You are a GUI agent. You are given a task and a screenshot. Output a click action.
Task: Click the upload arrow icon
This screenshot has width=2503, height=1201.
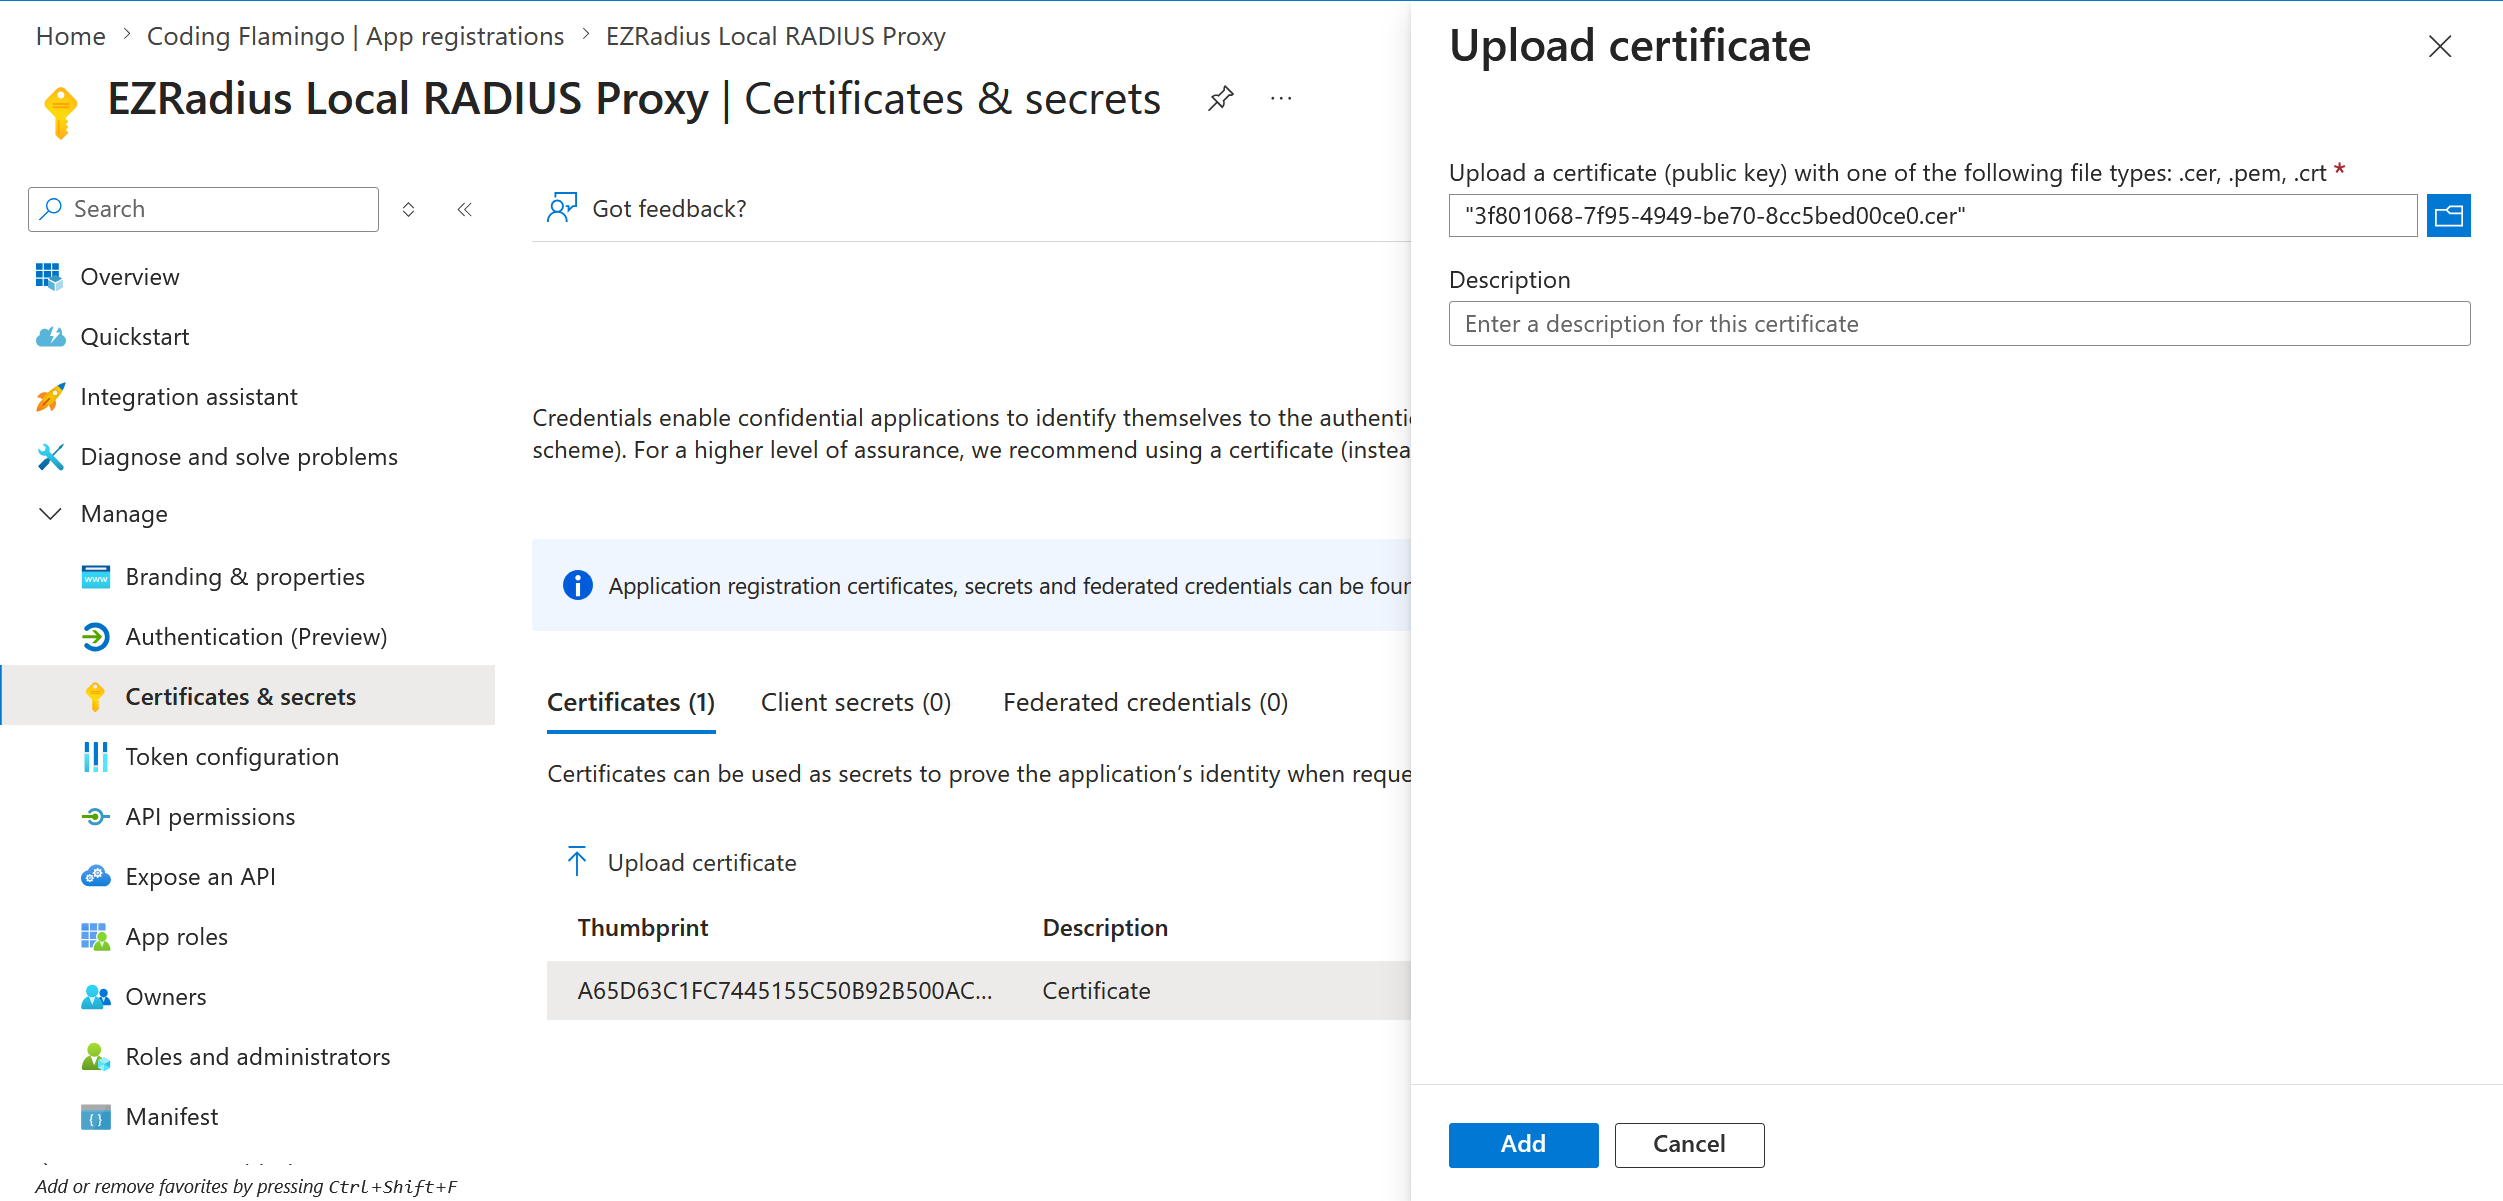[x=577, y=862]
